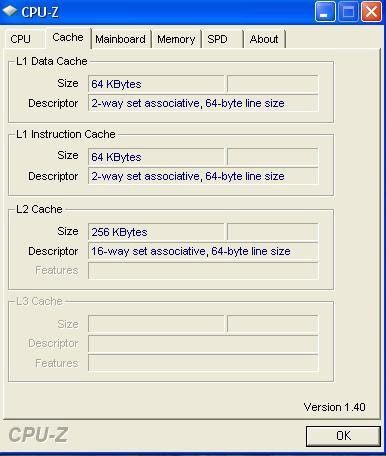Open the About tab
The height and width of the screenshot is (456, 386).
264,39
